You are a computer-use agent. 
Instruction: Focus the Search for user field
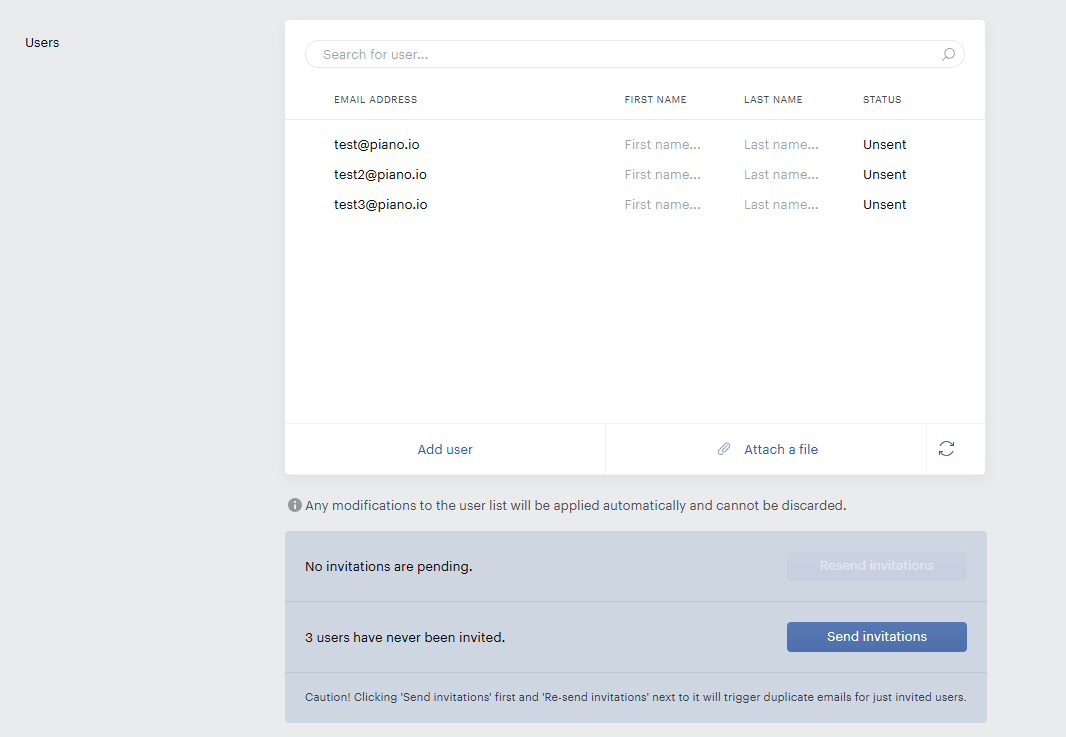(634, 54)
